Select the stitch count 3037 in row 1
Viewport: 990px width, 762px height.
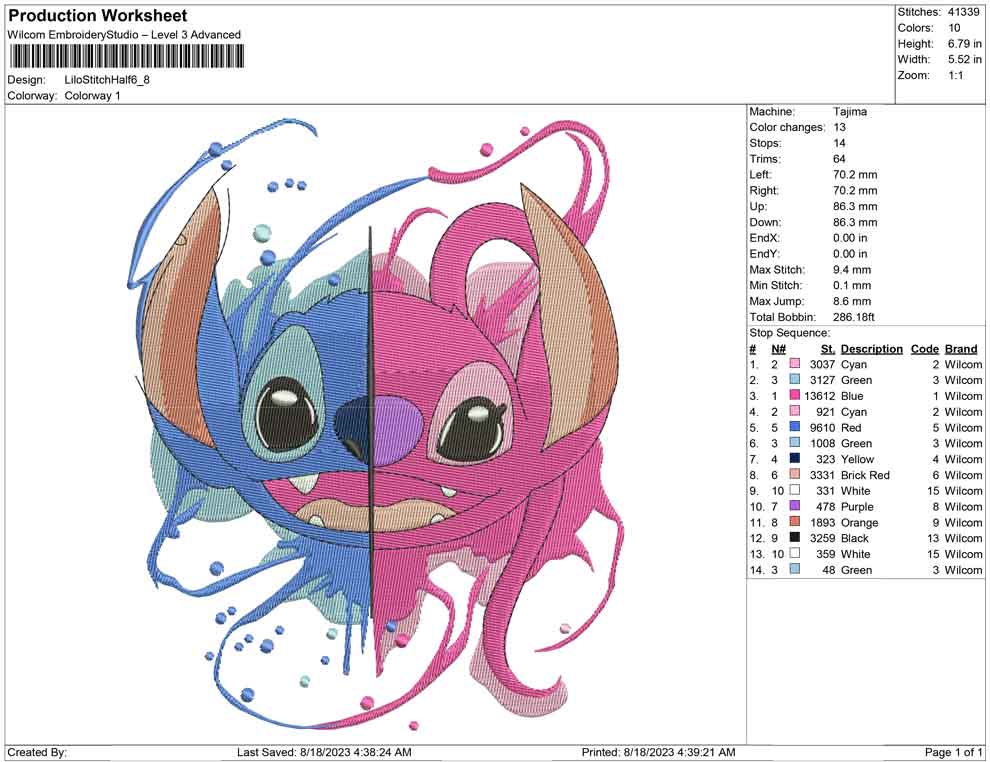coord(822,365)
